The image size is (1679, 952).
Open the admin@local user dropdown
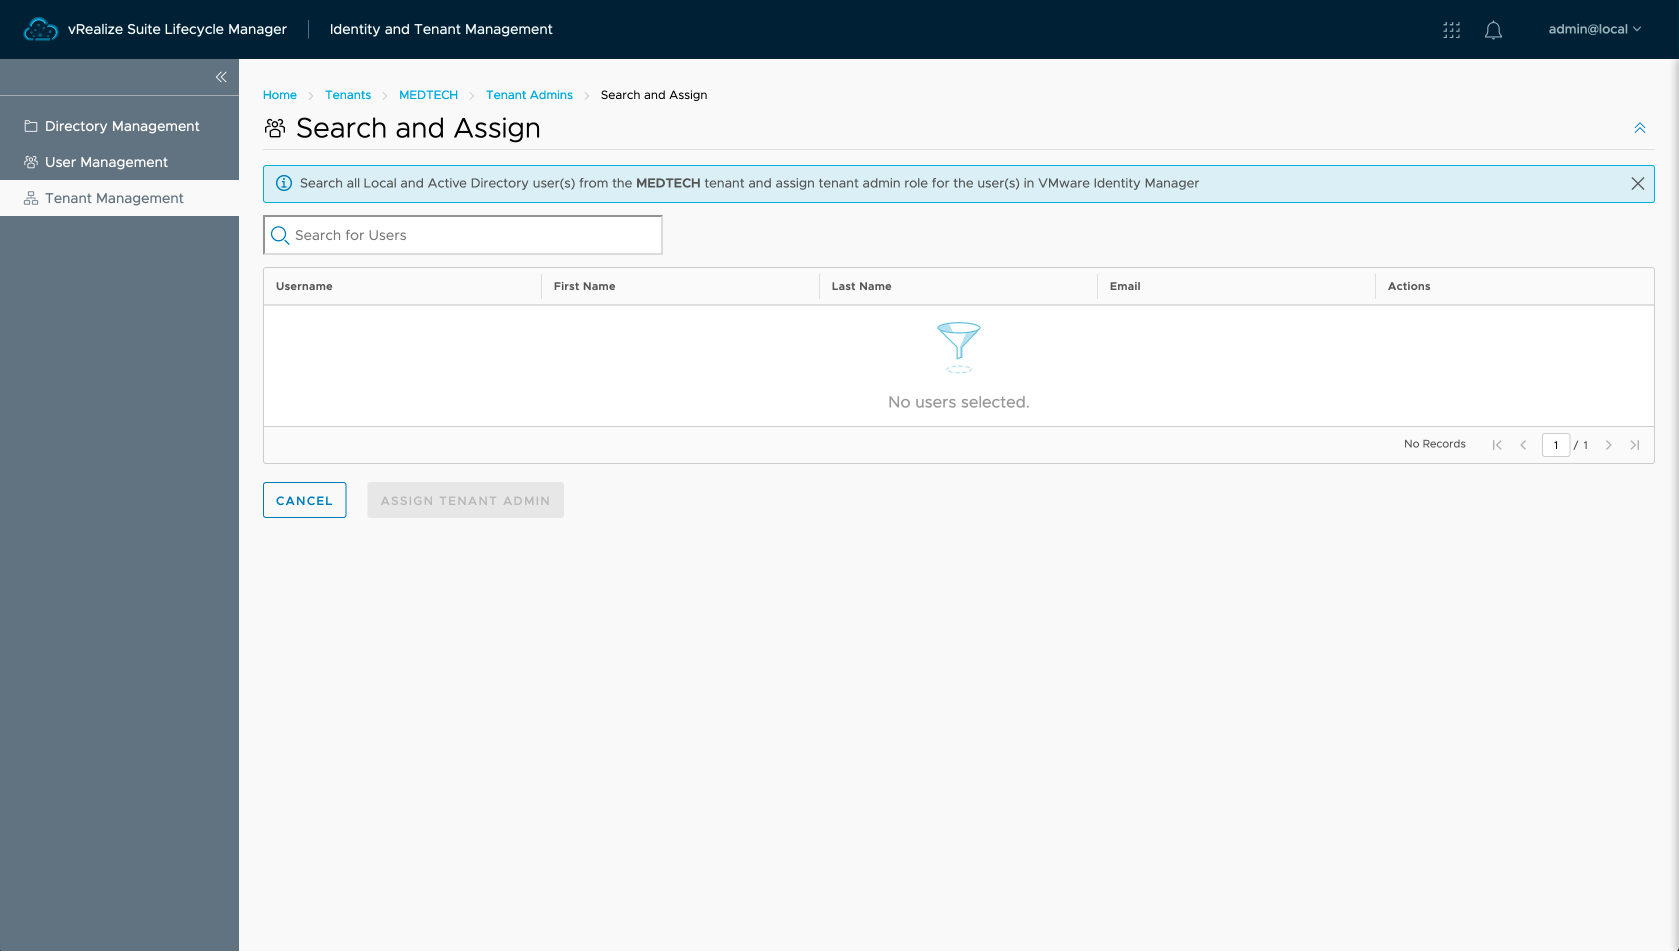coord(1594,30)
